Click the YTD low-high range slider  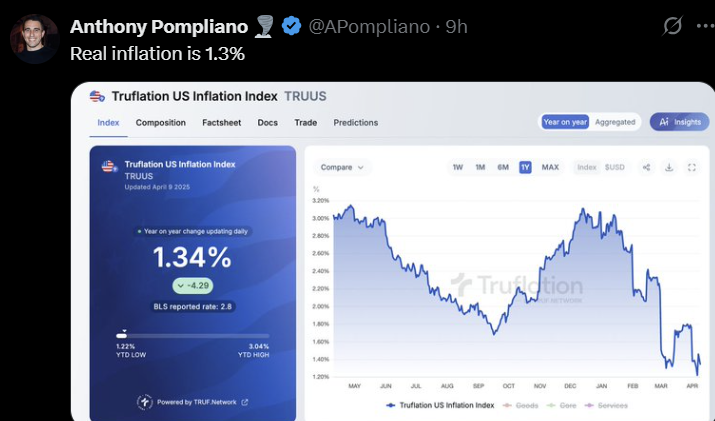193,335
